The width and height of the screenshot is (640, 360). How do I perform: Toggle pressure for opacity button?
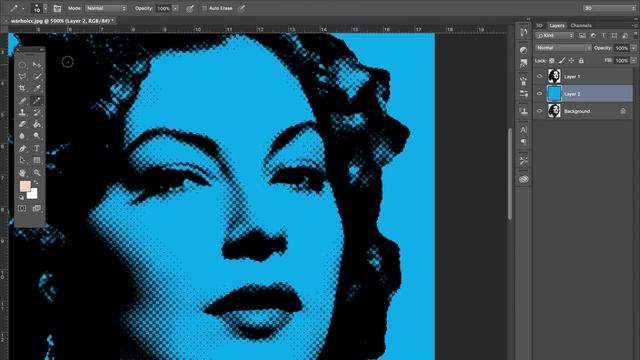tap(190, 8)
